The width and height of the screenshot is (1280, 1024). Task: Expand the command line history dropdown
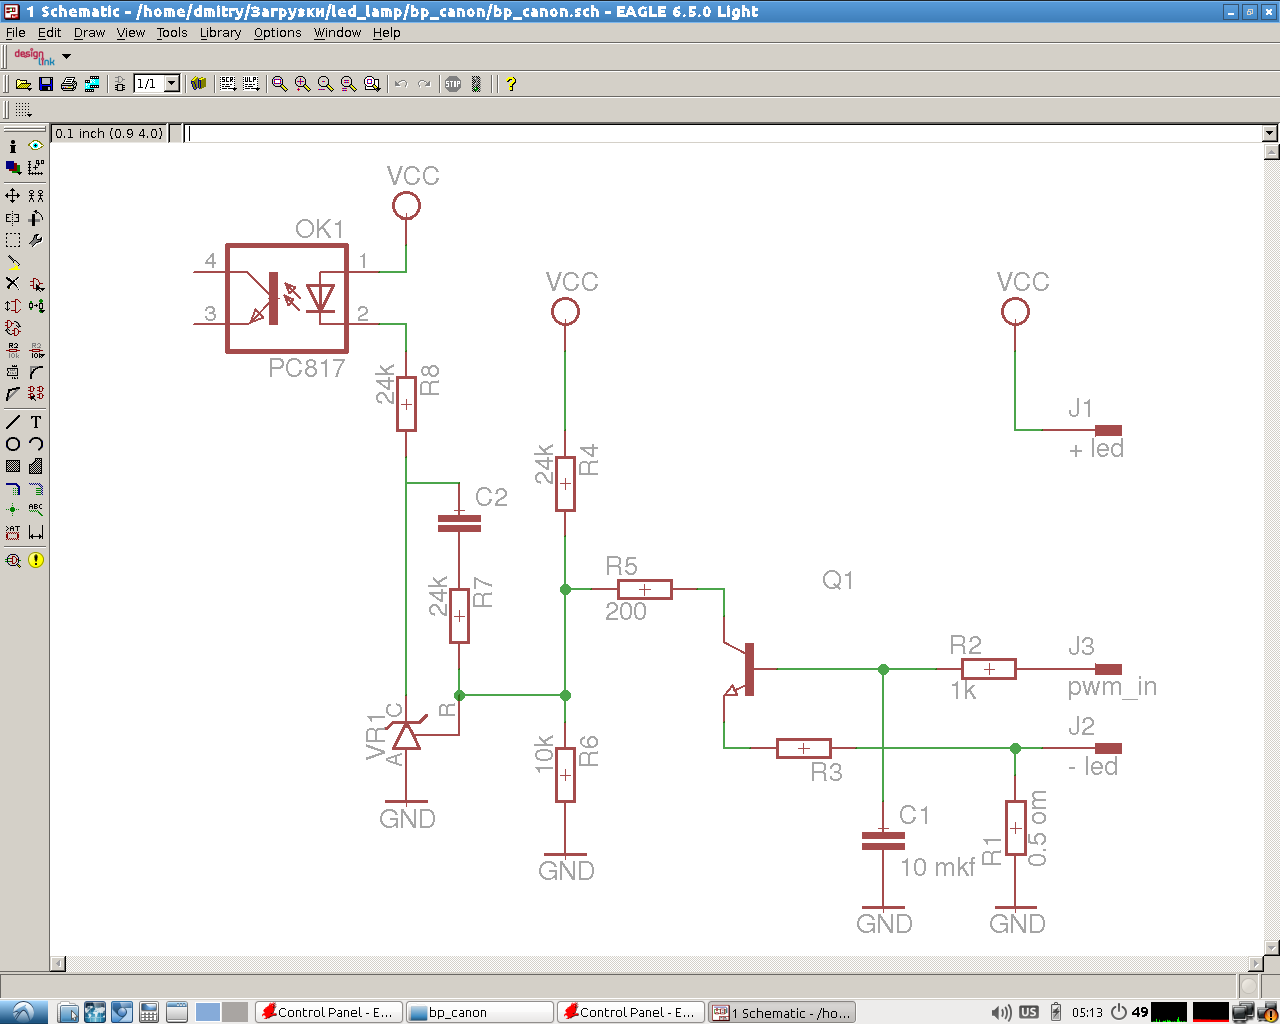[x=1270, y=133]
